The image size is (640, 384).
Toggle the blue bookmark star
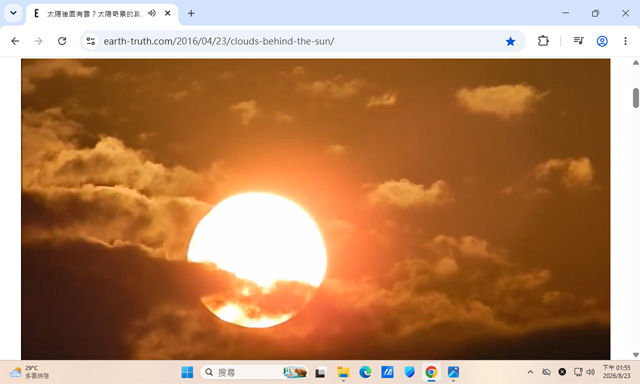[510, 41]
